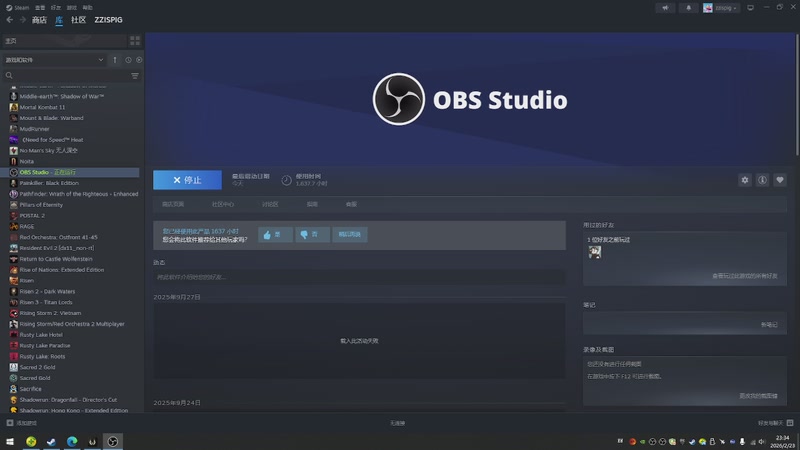Open the 讨论区 tab

pos(270,204)
